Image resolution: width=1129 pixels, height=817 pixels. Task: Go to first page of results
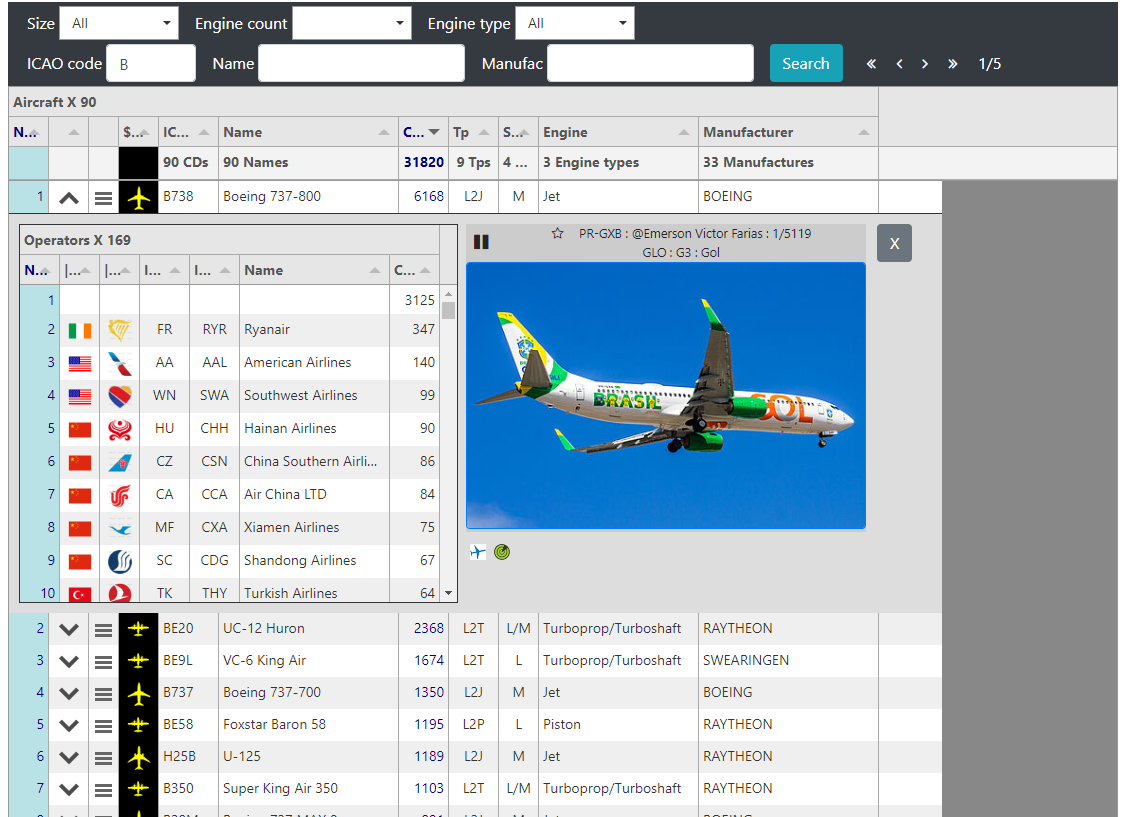pyautogui.click(x=871, y=64)
